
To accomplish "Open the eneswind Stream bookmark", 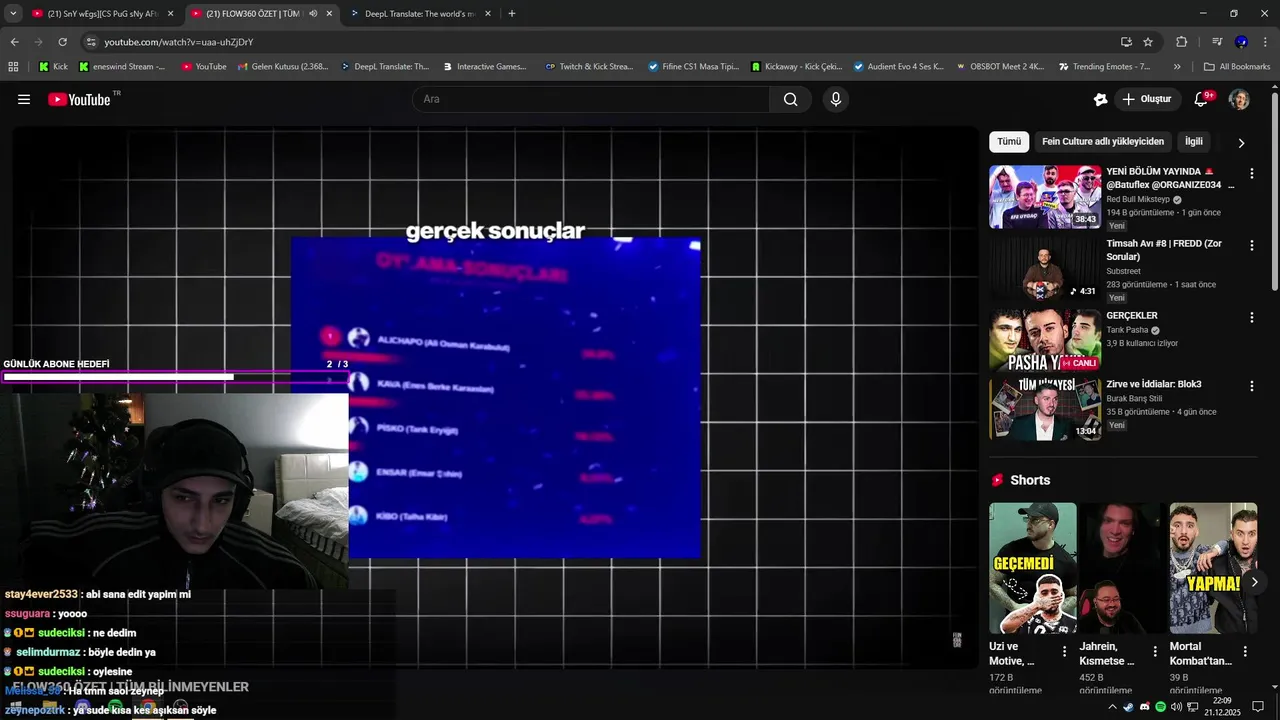I will pos(121,67).
